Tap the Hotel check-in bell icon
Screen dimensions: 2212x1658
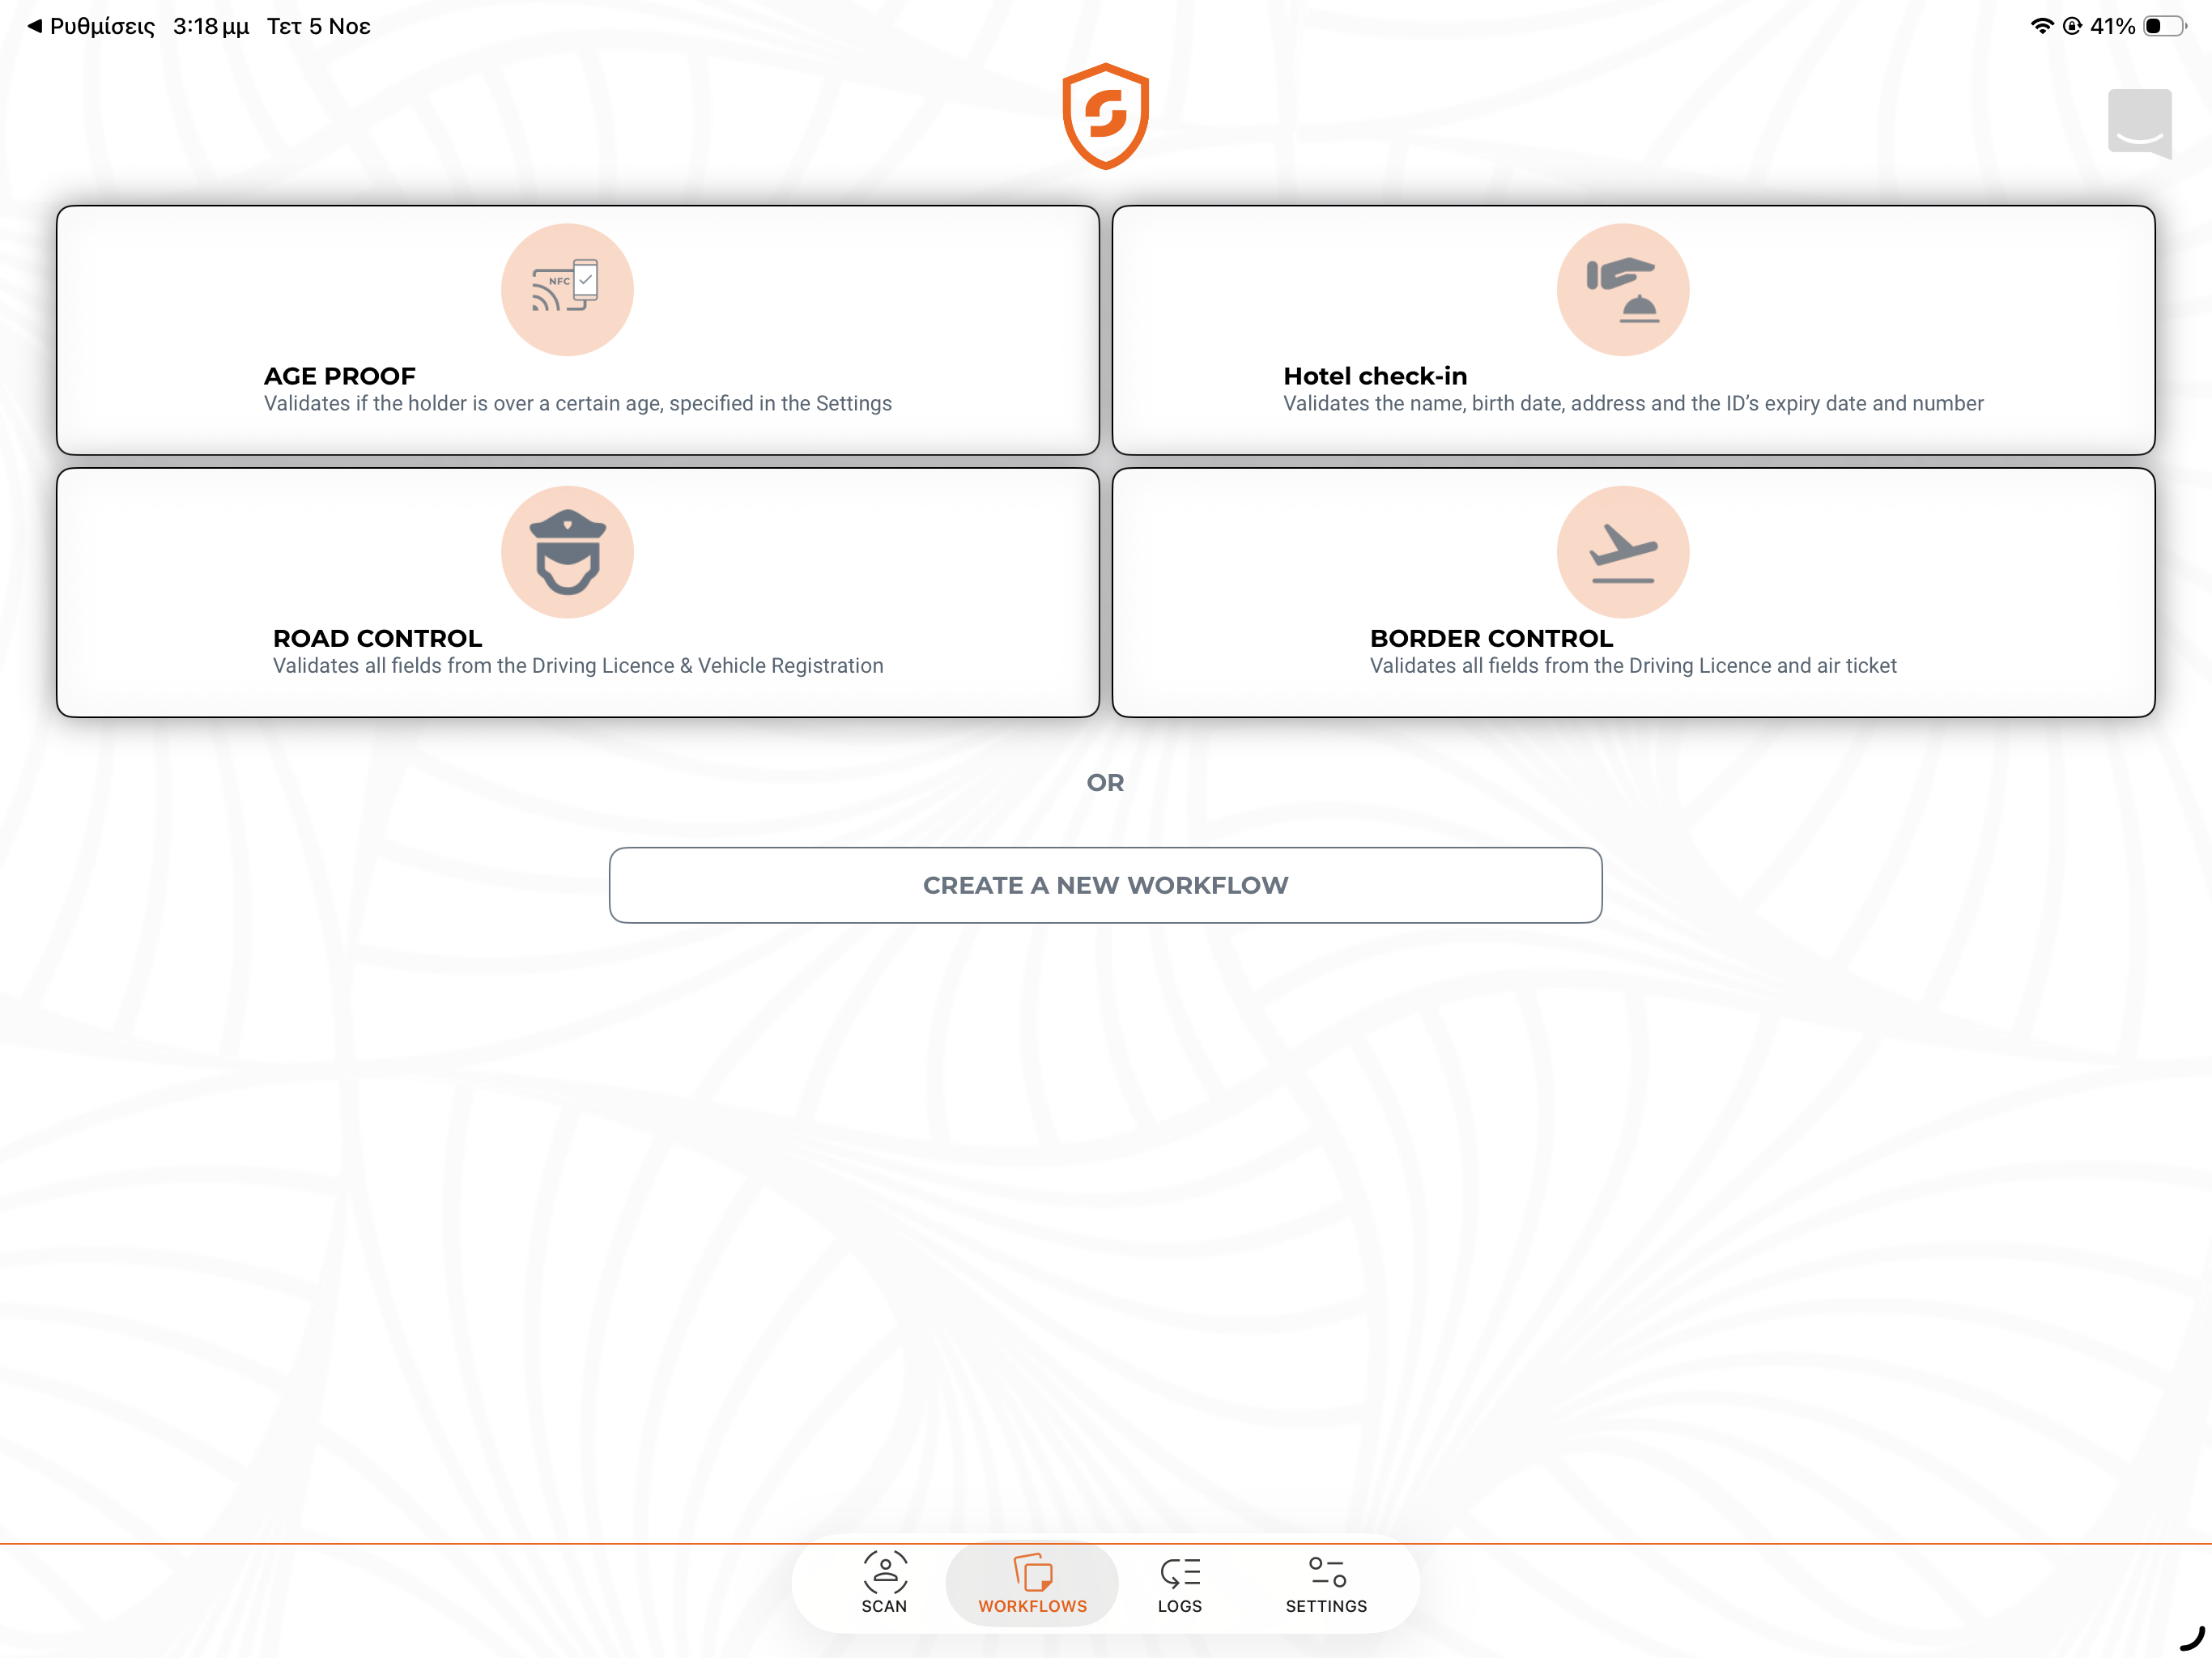tap(1622, 289)
